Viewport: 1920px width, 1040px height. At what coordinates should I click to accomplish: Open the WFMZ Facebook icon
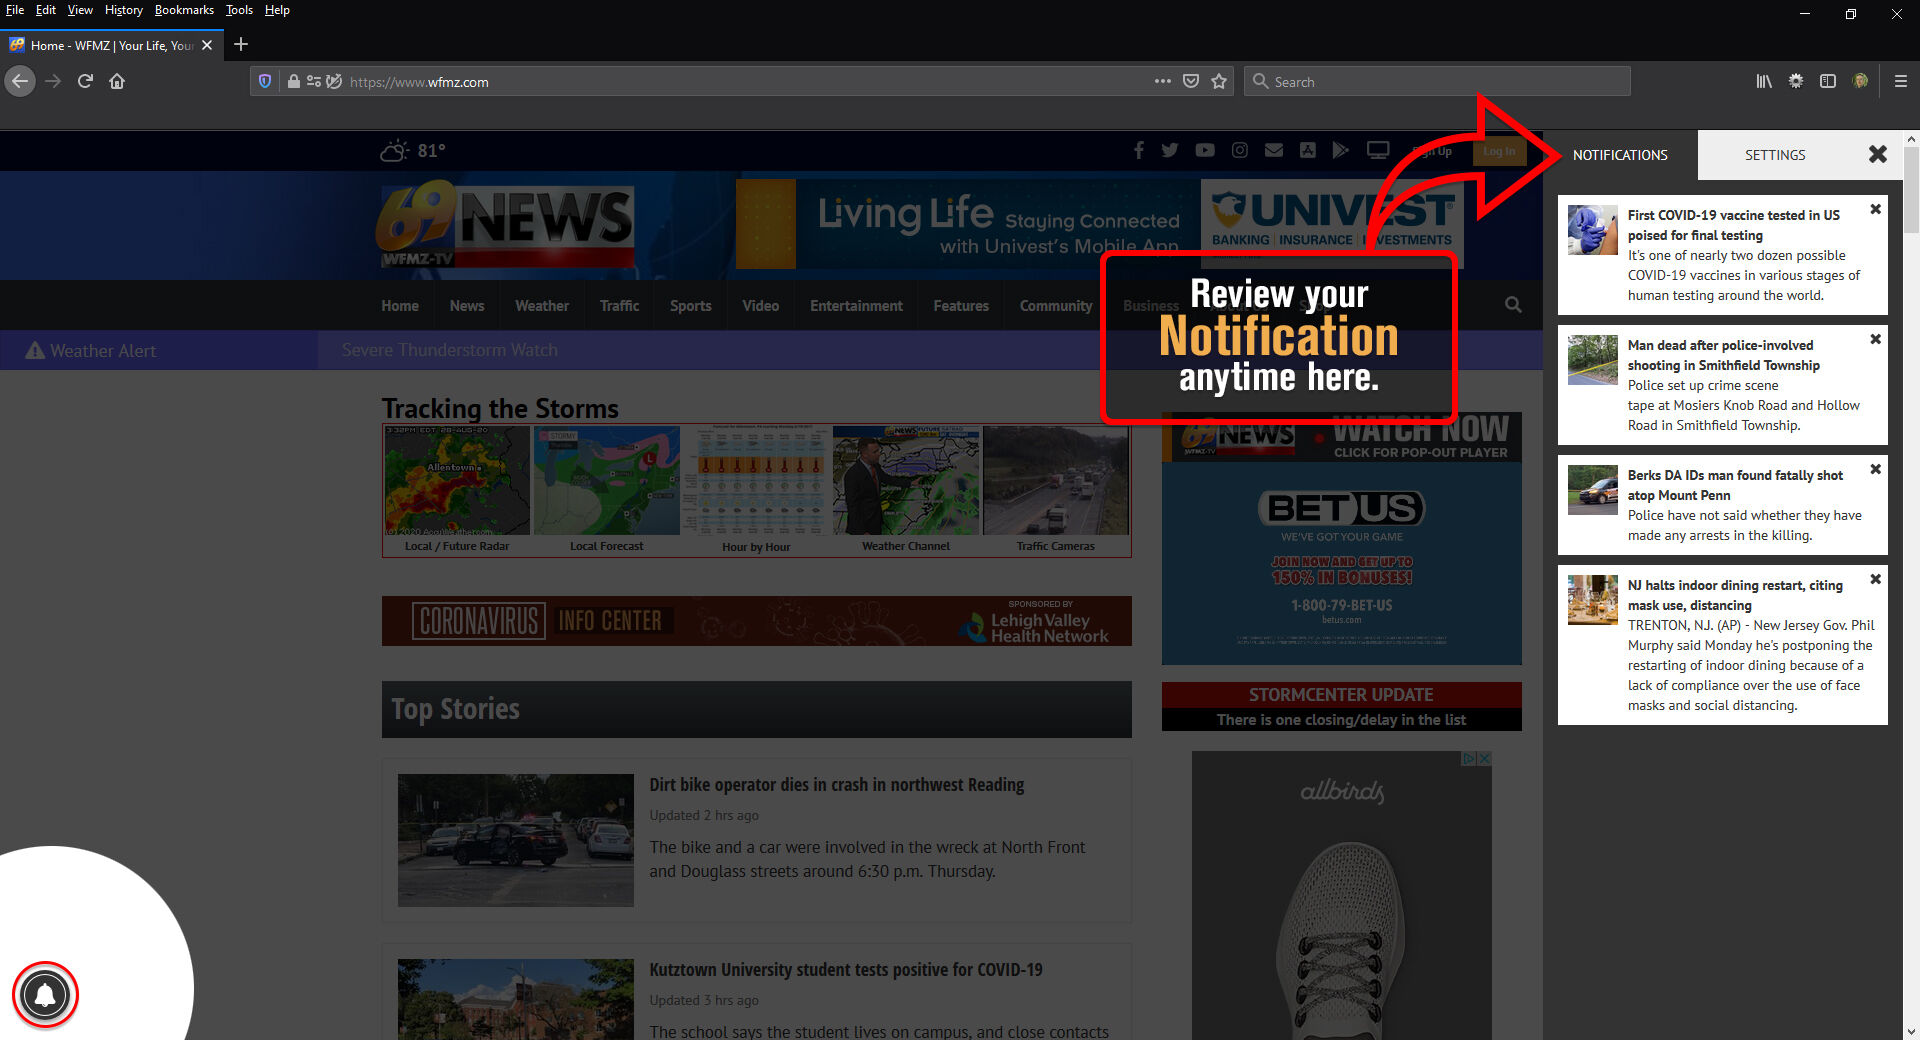[1138, 150]
